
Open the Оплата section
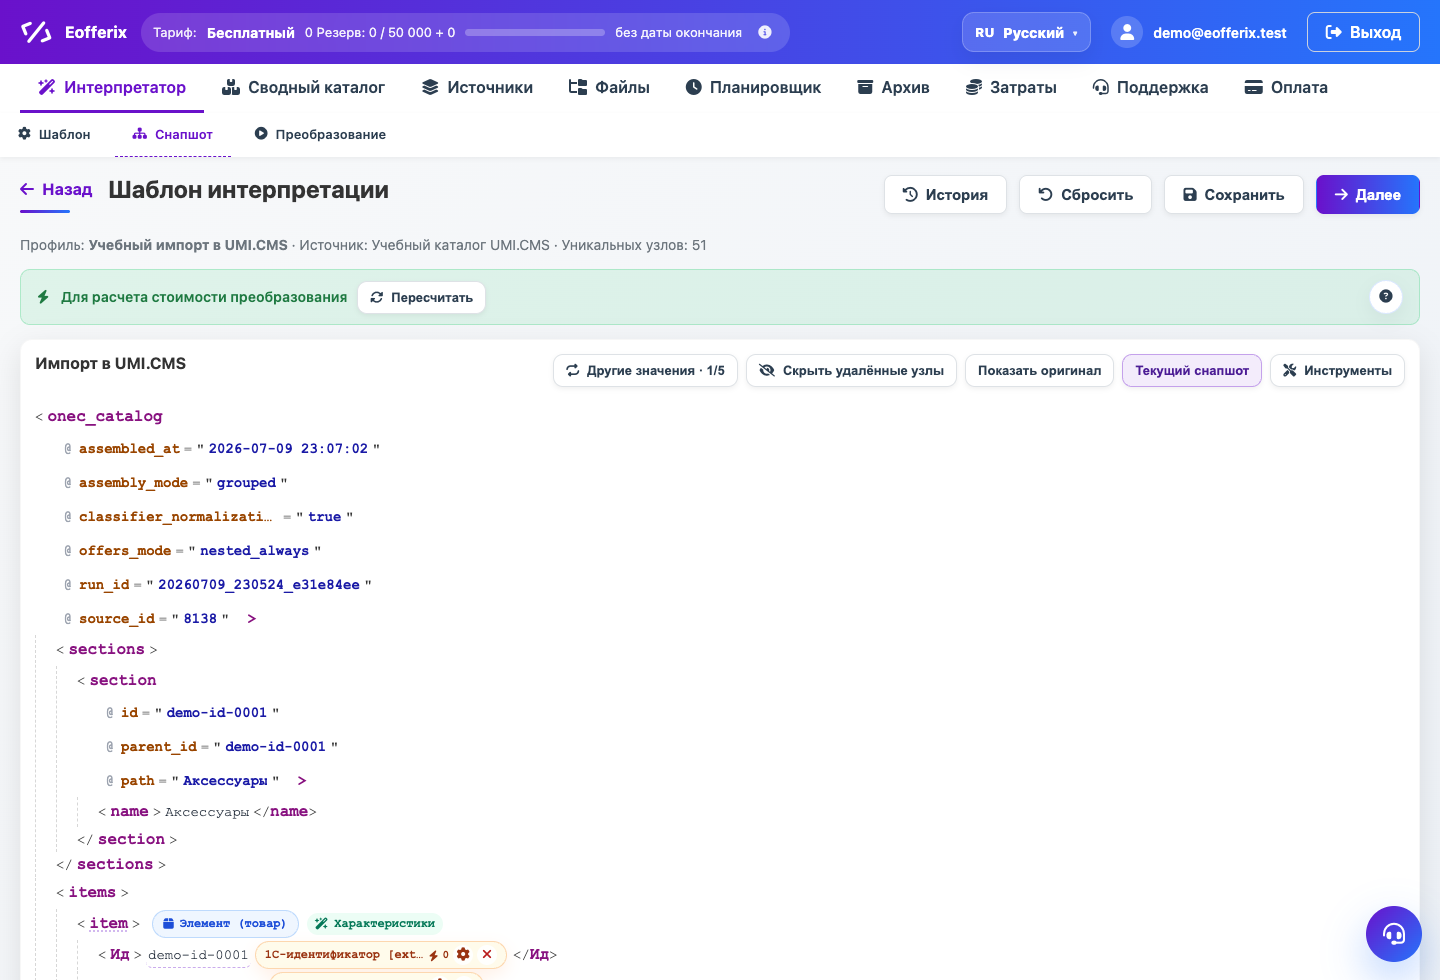1286,87
